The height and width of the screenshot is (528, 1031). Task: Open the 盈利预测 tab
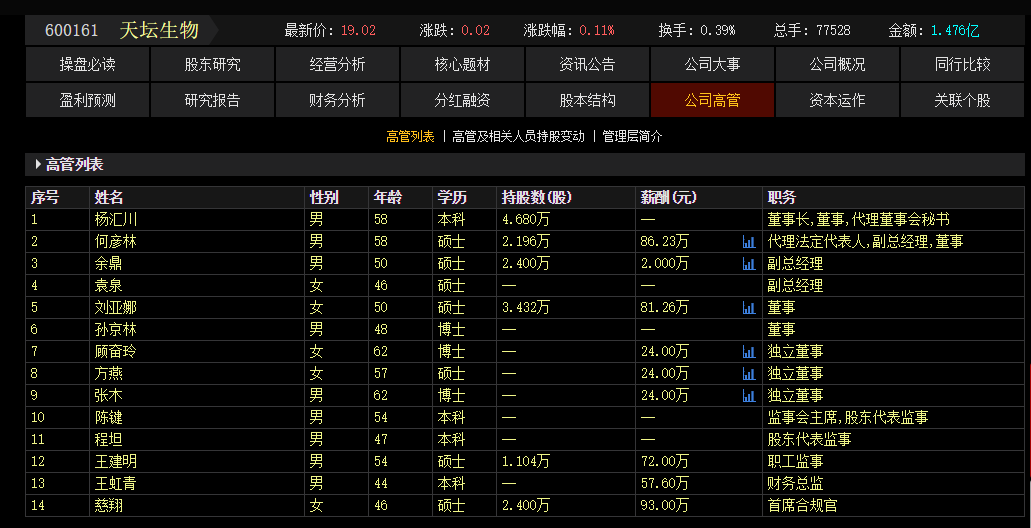[x=87, y=100]
